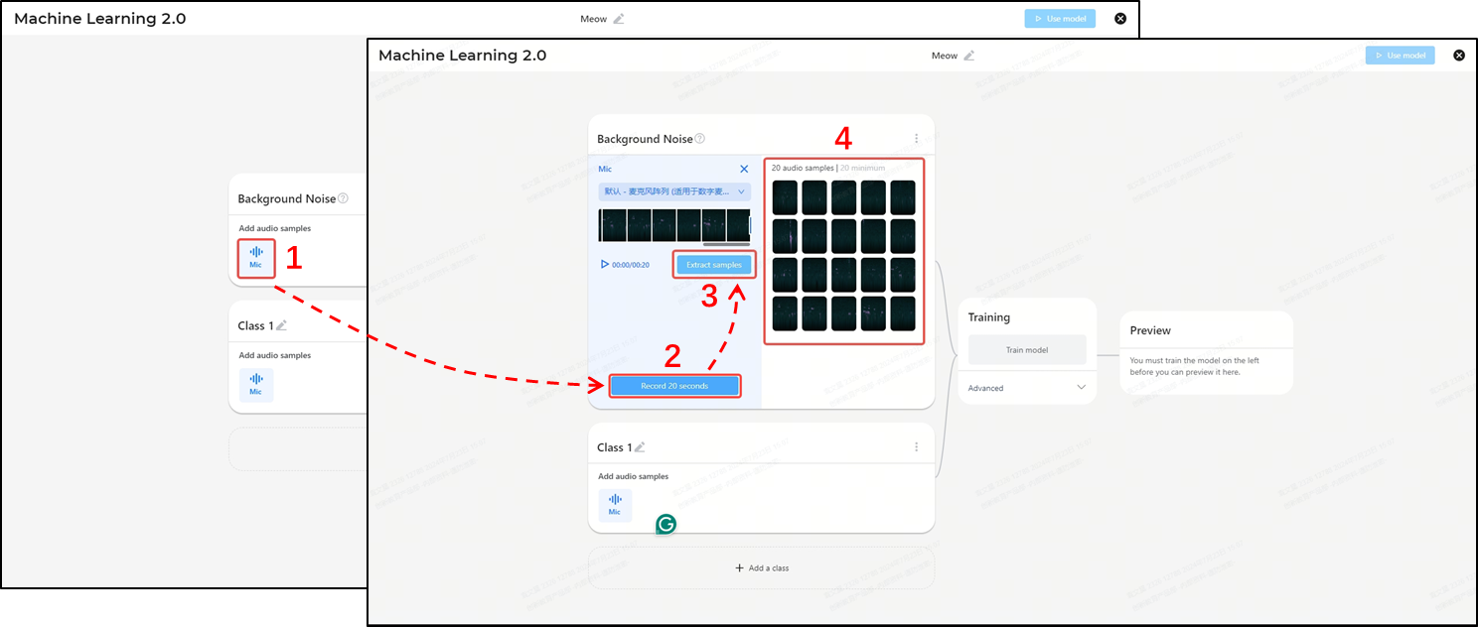Click the help icon next to Background Noise in the front window
Screen dimensions: 1478x627
point(700,139)
